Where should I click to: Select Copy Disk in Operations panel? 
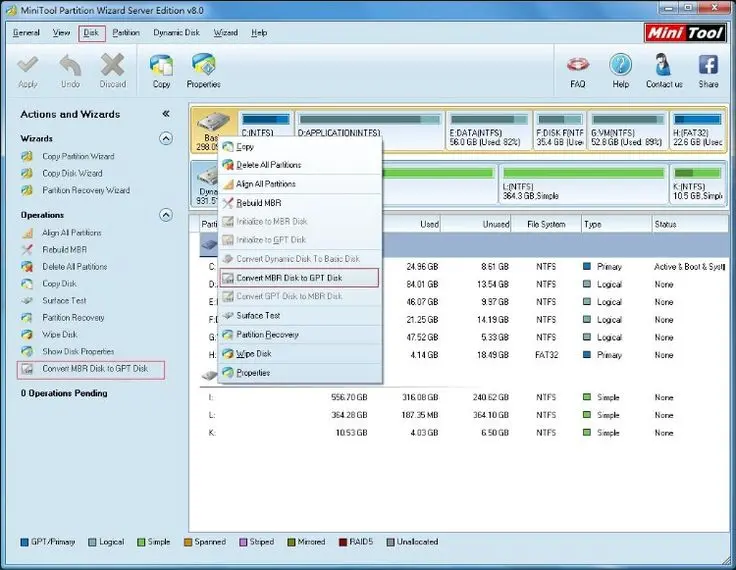(x=59, y=284)
